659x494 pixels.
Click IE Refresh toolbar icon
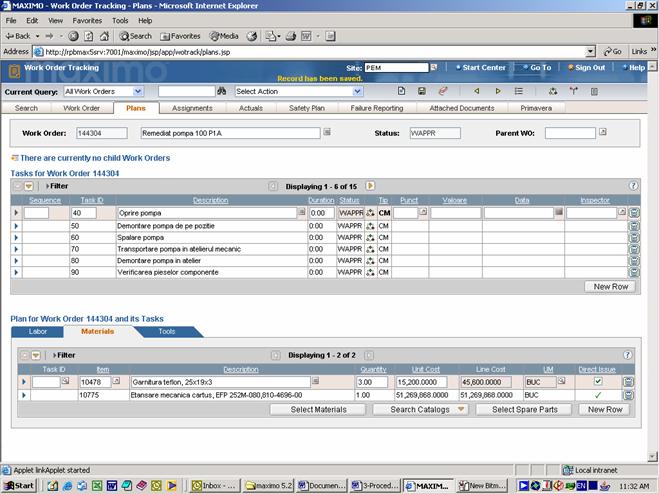tap(89, 36)
